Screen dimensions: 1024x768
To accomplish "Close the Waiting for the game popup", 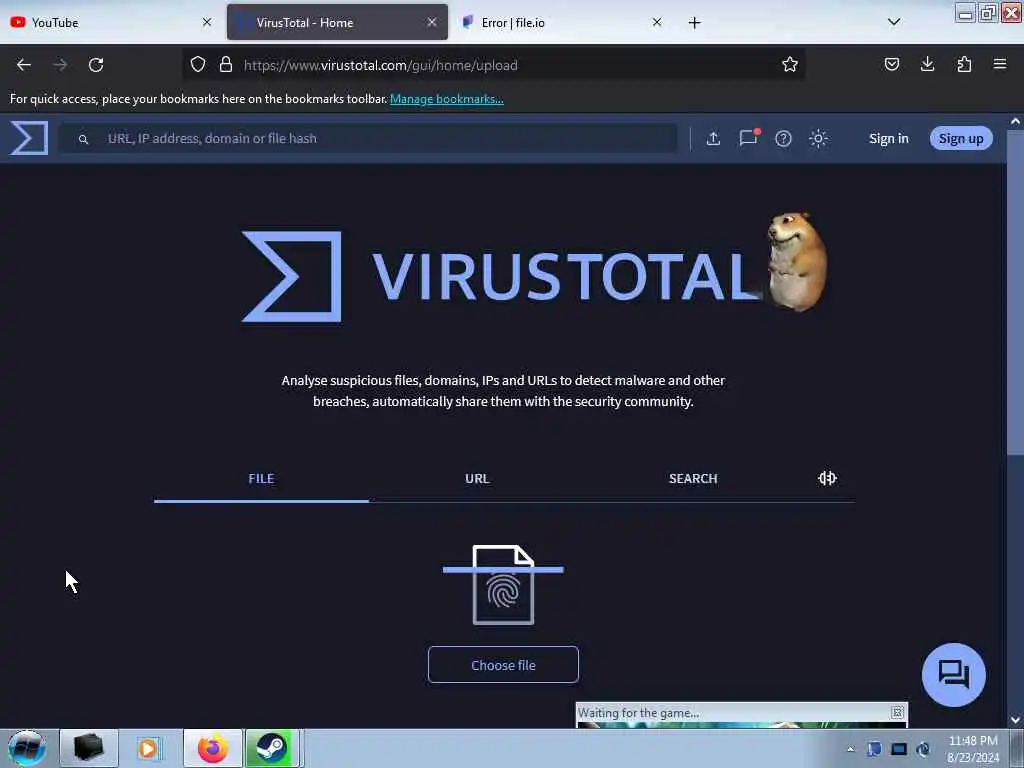I will coord(897,712).
